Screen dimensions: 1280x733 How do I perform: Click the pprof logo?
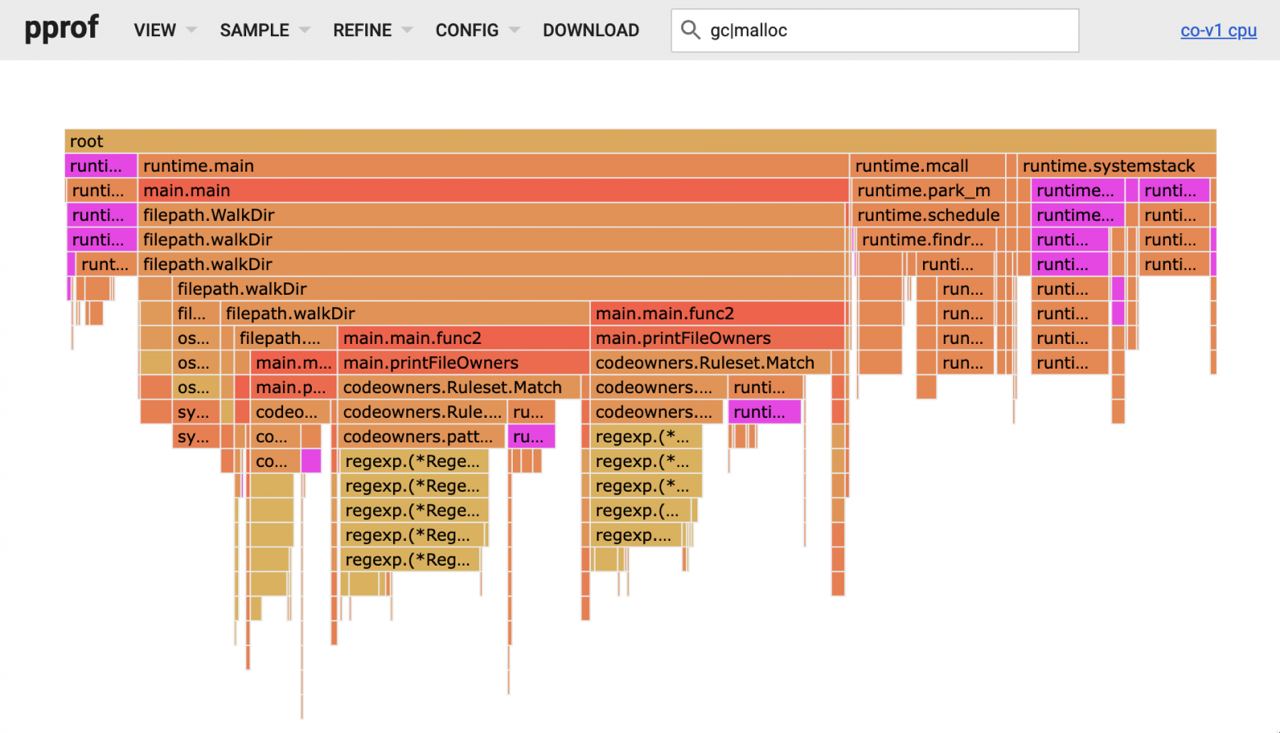coord(62,27)
